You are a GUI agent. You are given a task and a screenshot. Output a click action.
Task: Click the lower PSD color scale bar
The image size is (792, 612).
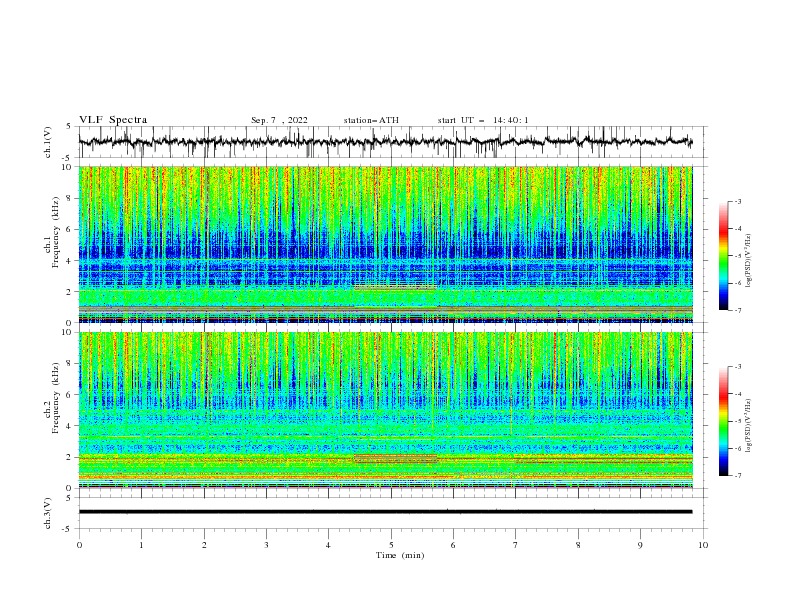724,421
